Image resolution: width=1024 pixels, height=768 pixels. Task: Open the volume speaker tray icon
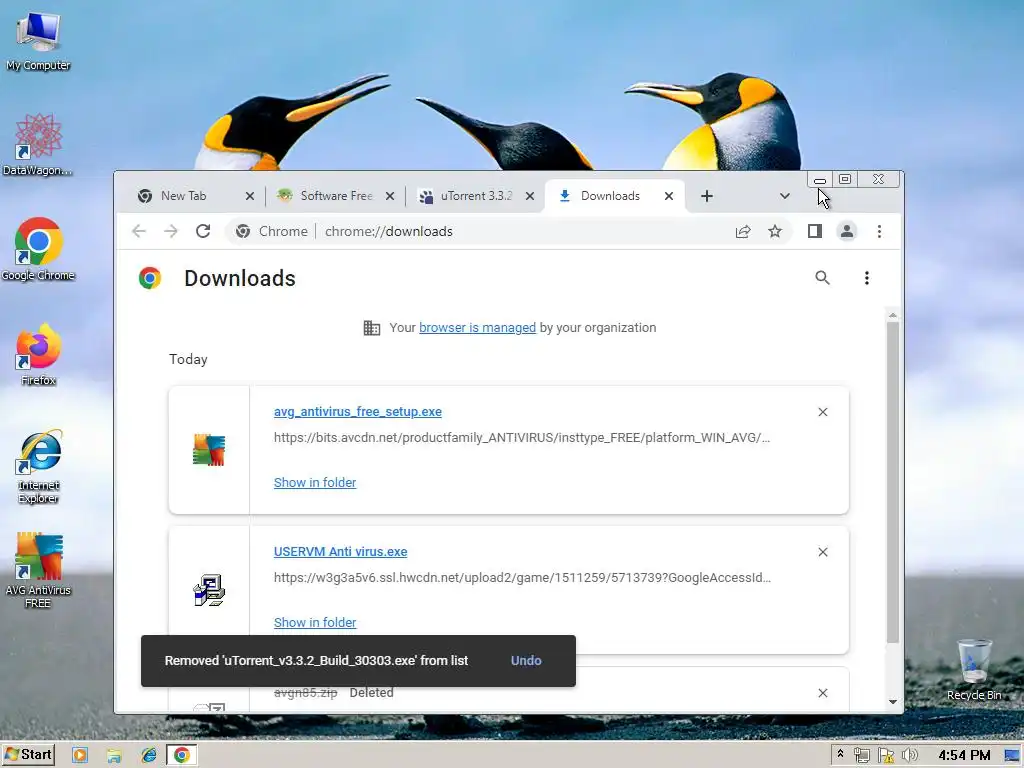(x=909, y=756)
